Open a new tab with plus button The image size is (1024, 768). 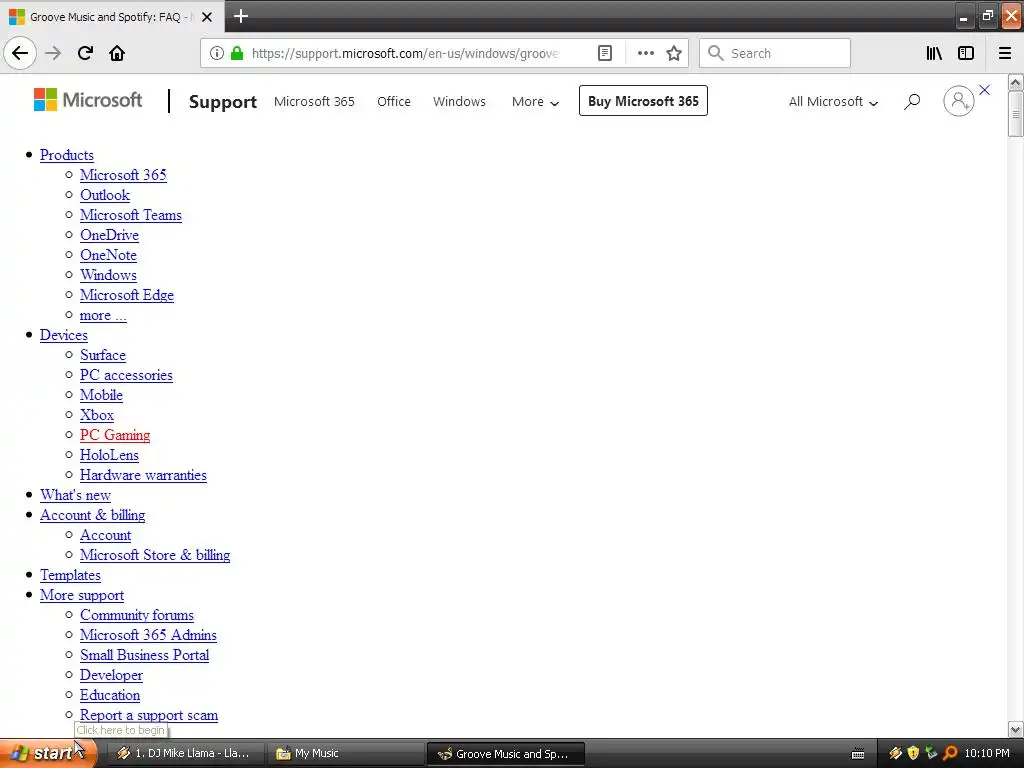(x=241, y=16)
